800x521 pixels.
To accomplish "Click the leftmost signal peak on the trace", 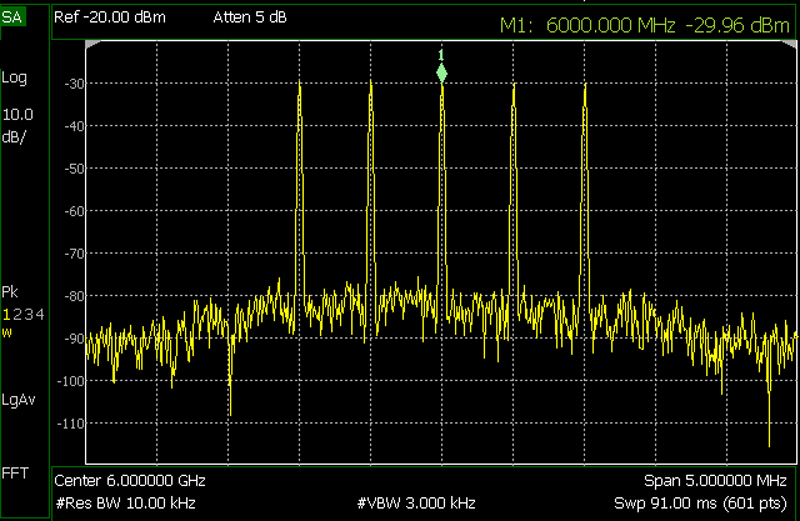I will pyautogui.click(x=299, y=87).
